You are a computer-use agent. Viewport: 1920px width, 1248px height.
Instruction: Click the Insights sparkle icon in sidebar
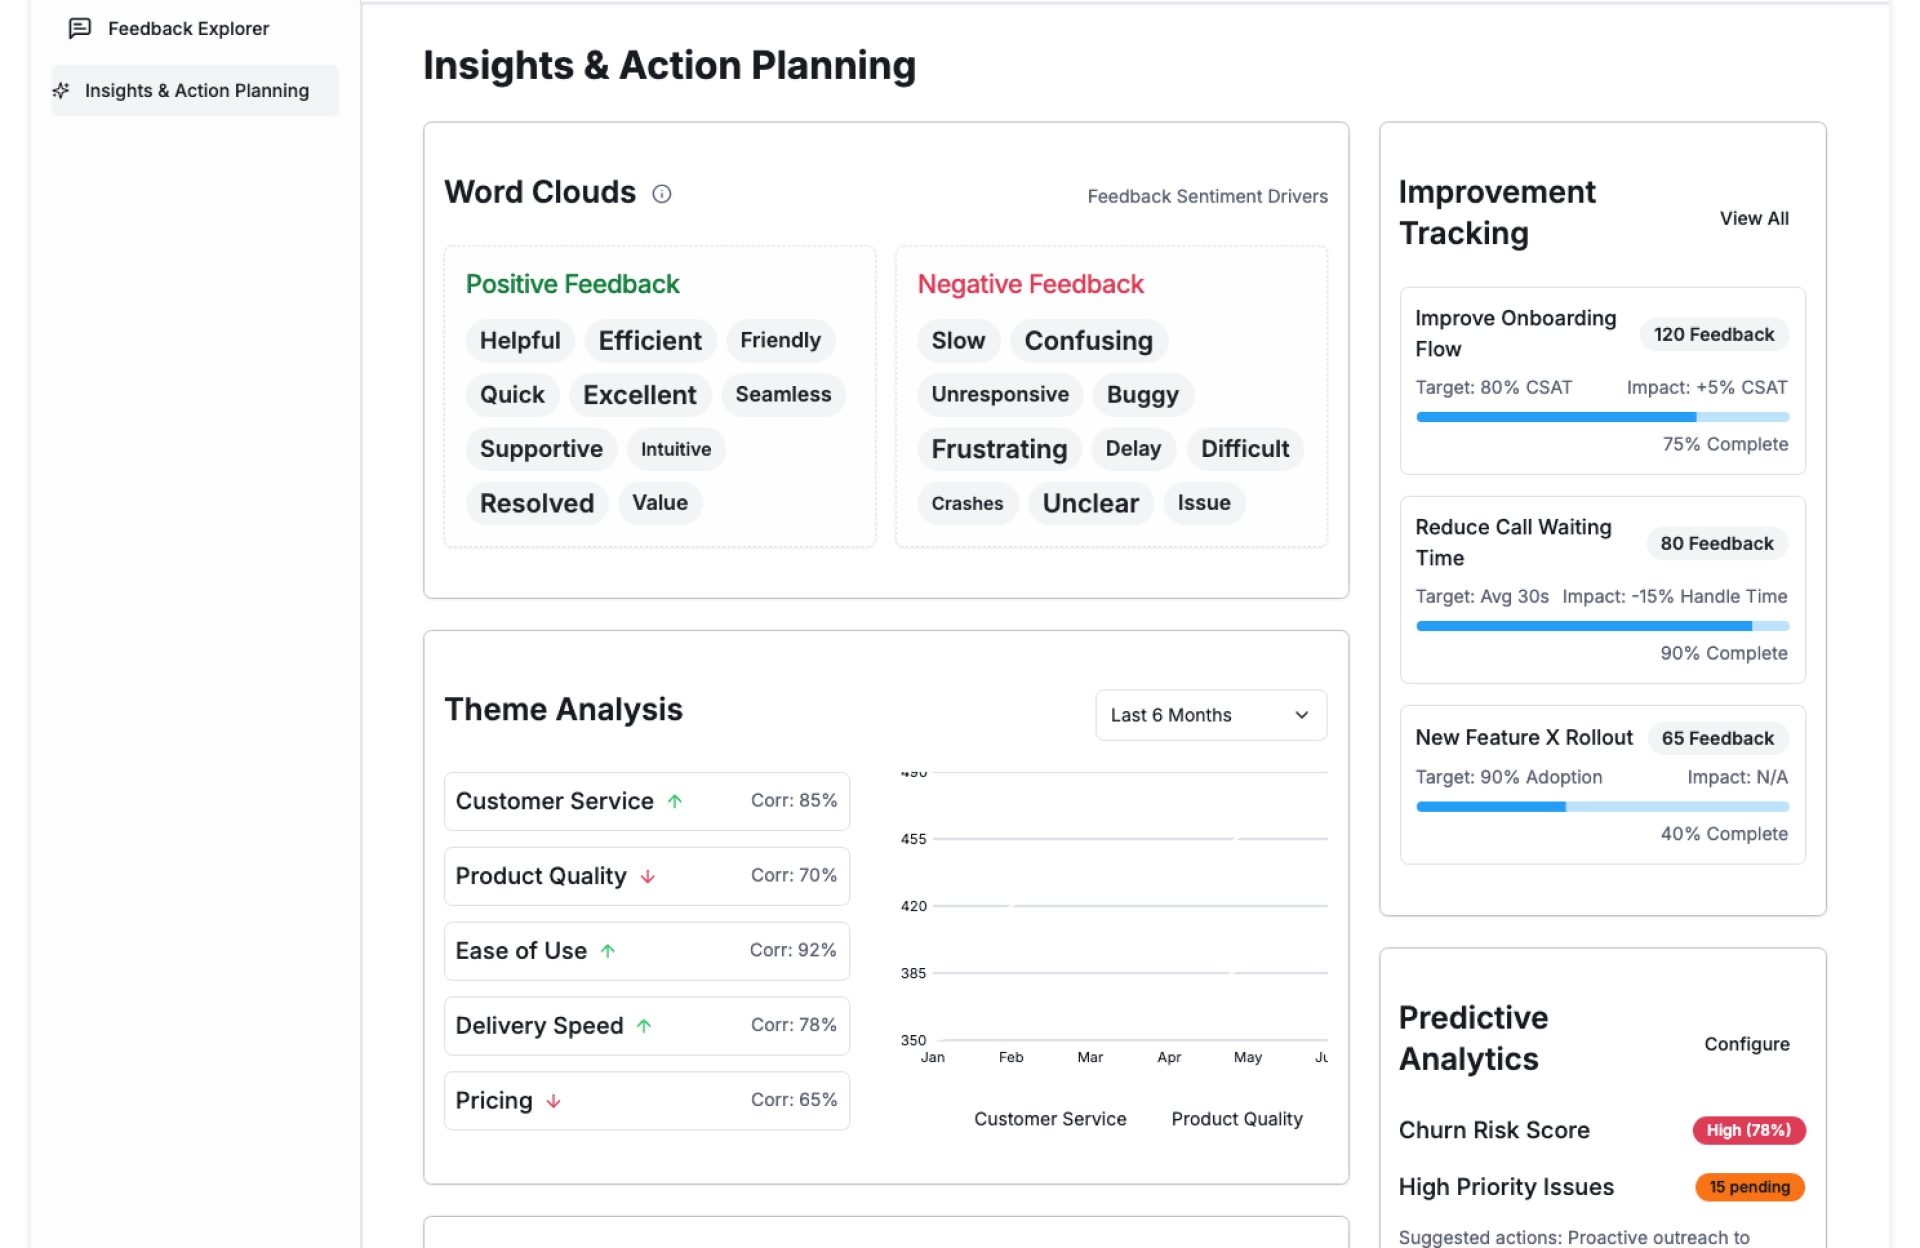(x=62, y=91)
